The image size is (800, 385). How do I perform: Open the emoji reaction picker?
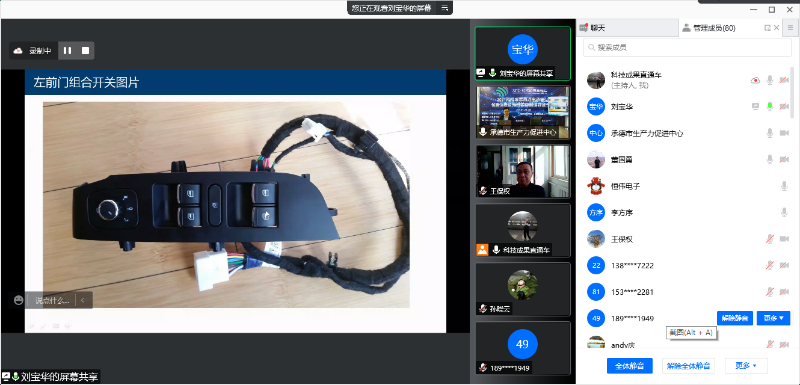click(19, 300)
